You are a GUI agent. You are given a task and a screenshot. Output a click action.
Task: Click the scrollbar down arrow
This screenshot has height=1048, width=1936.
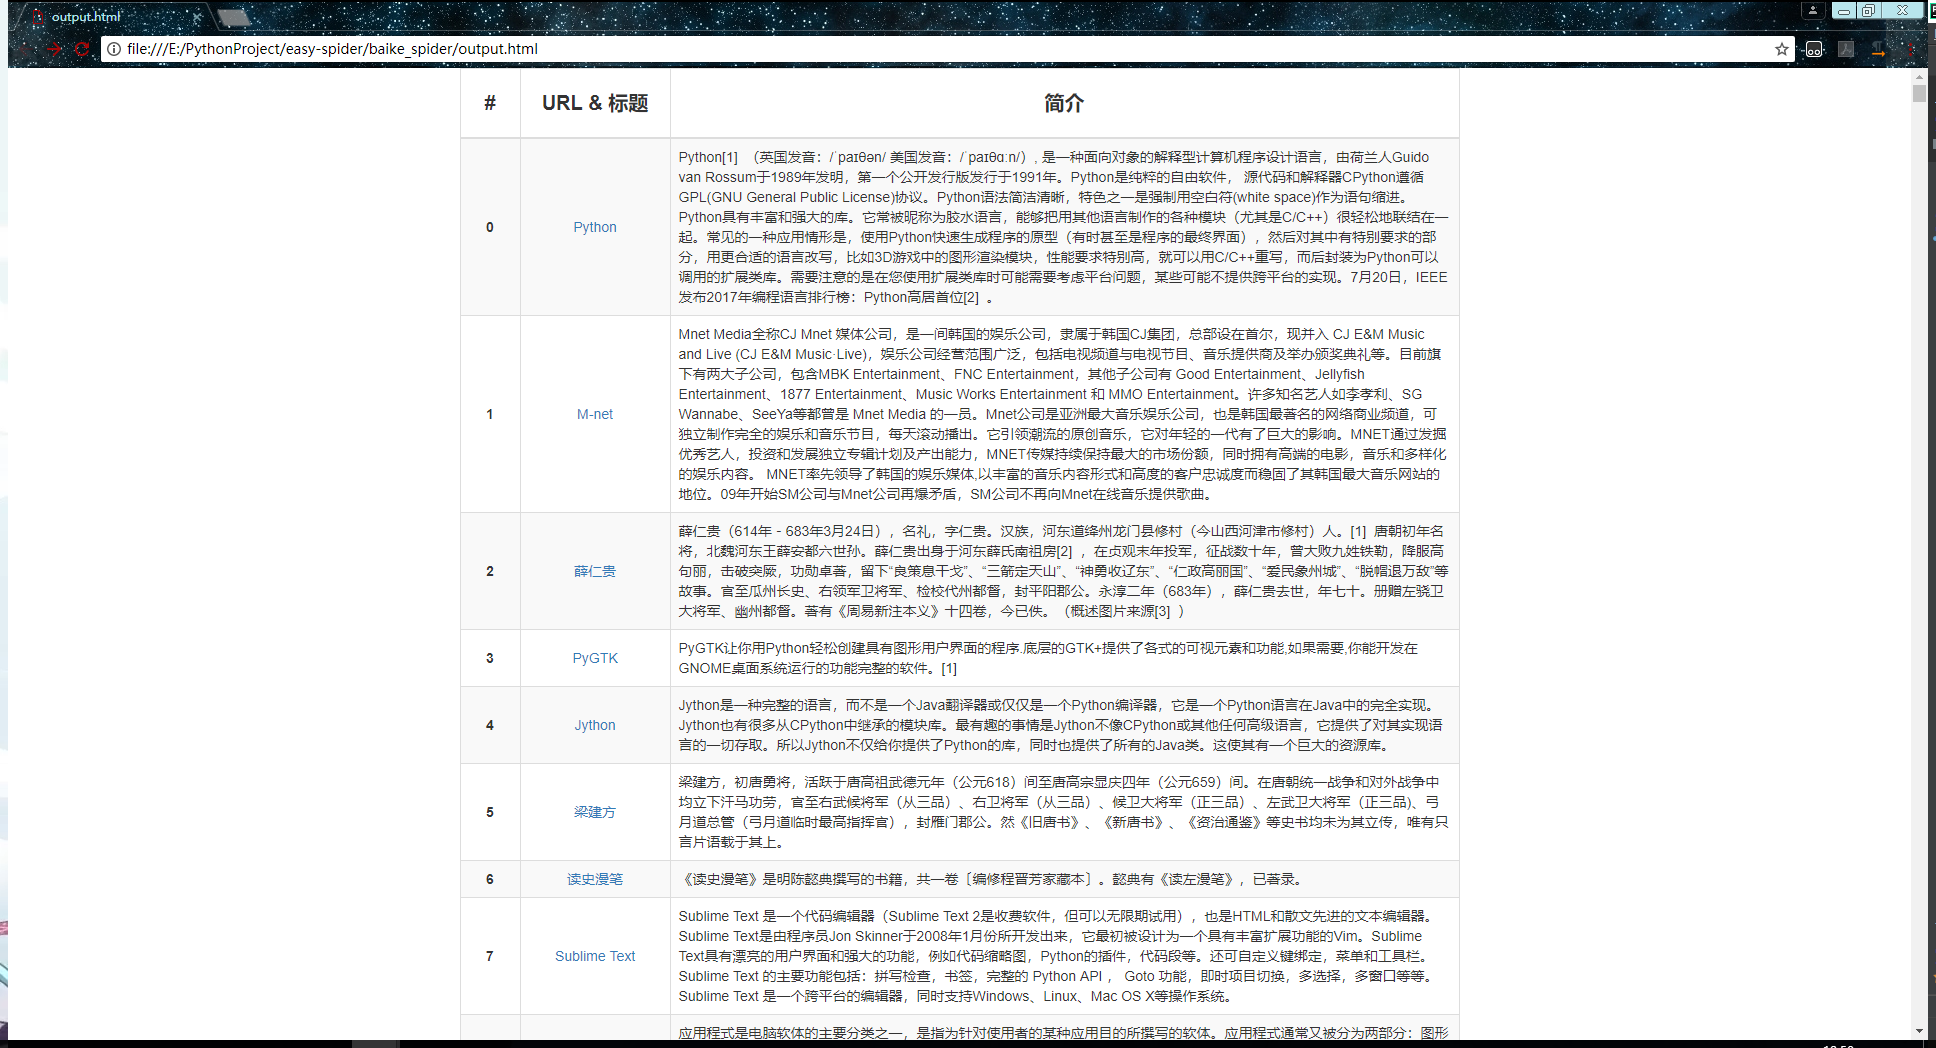1919,1031
